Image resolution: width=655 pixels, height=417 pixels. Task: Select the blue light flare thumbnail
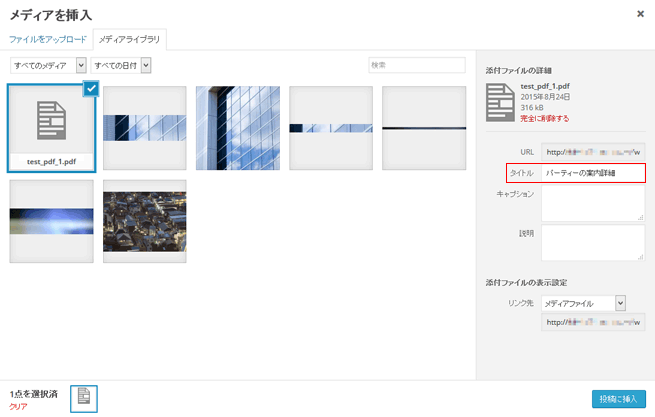tap(51, 222)
